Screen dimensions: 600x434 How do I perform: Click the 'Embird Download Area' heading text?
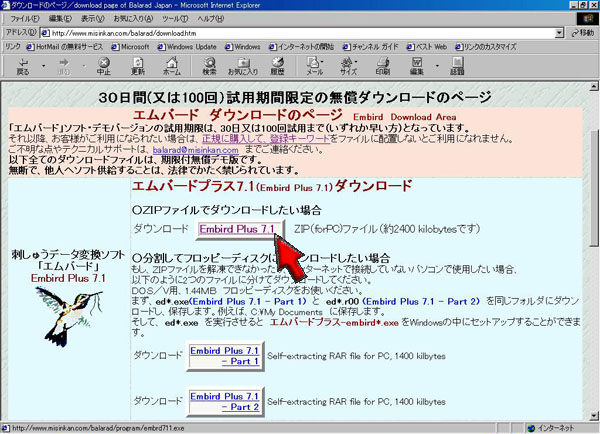coord(404,117)
